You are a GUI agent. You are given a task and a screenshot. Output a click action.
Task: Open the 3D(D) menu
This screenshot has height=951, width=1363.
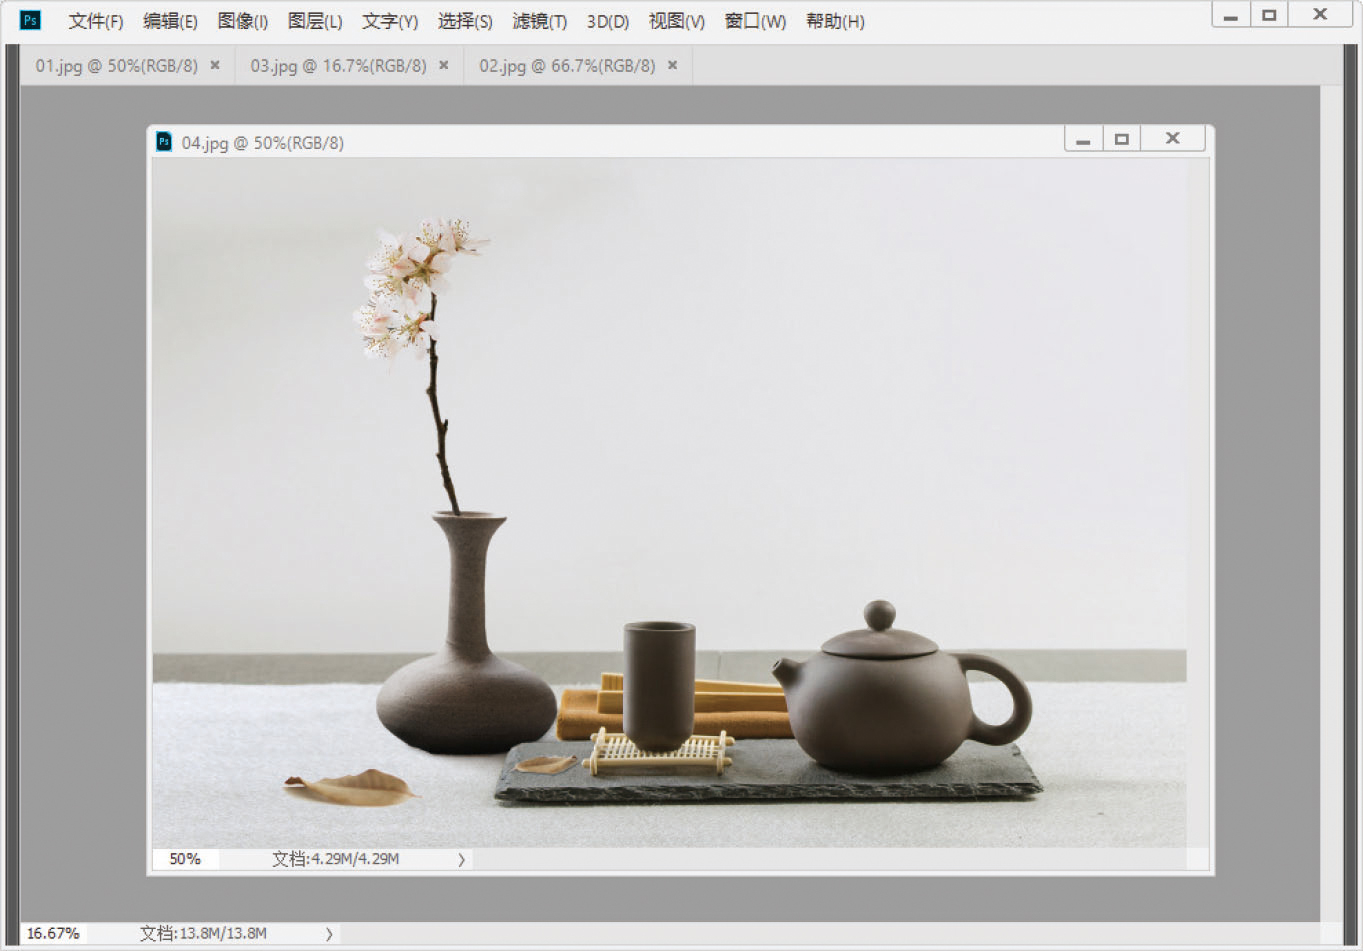pos(608,21)
